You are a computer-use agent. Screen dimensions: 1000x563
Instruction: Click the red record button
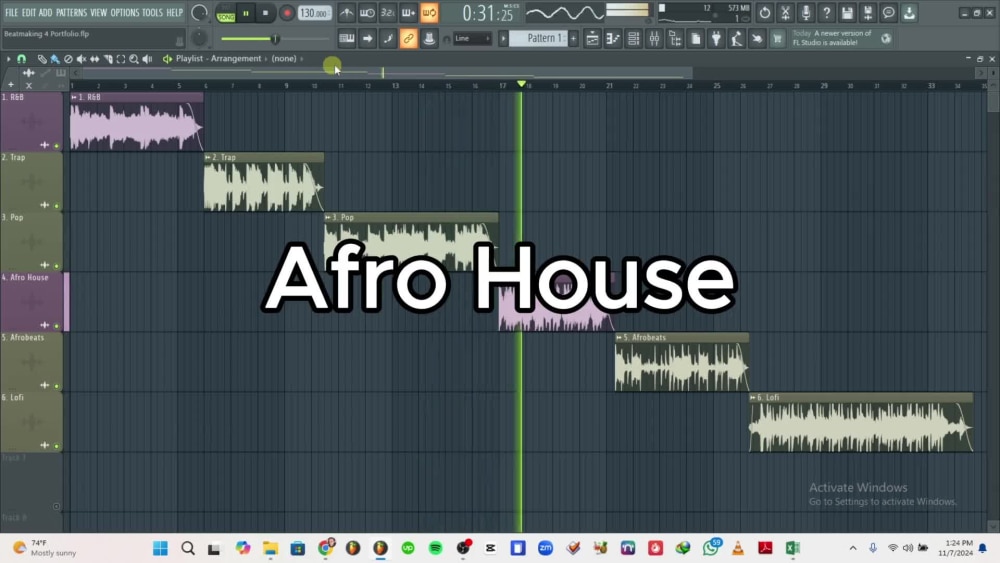(287, 13)
